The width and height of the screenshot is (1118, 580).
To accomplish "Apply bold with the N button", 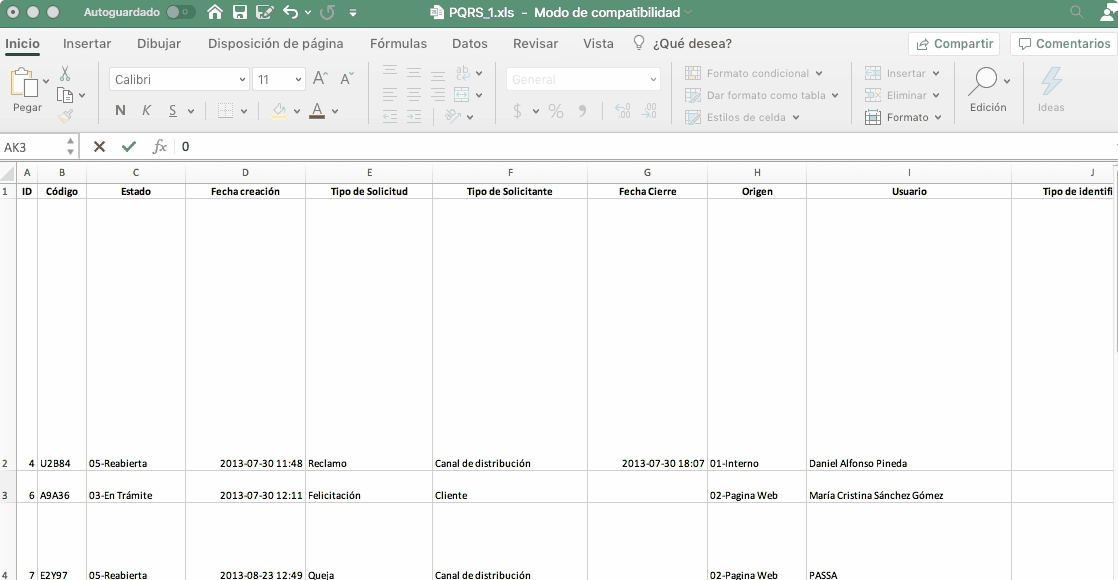I will pos(121,111).
